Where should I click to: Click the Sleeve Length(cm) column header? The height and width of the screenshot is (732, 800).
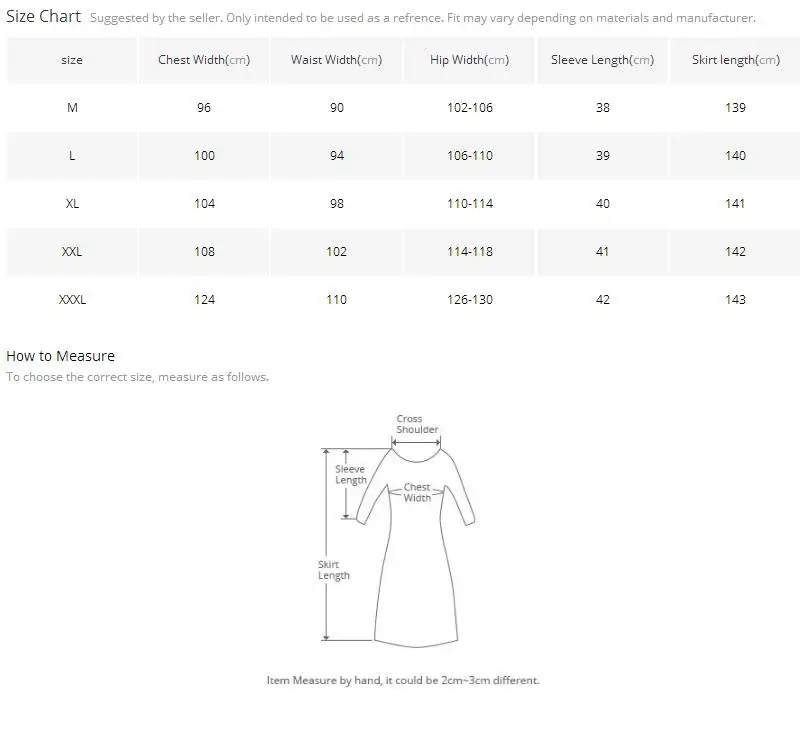[x=602, y=60]
